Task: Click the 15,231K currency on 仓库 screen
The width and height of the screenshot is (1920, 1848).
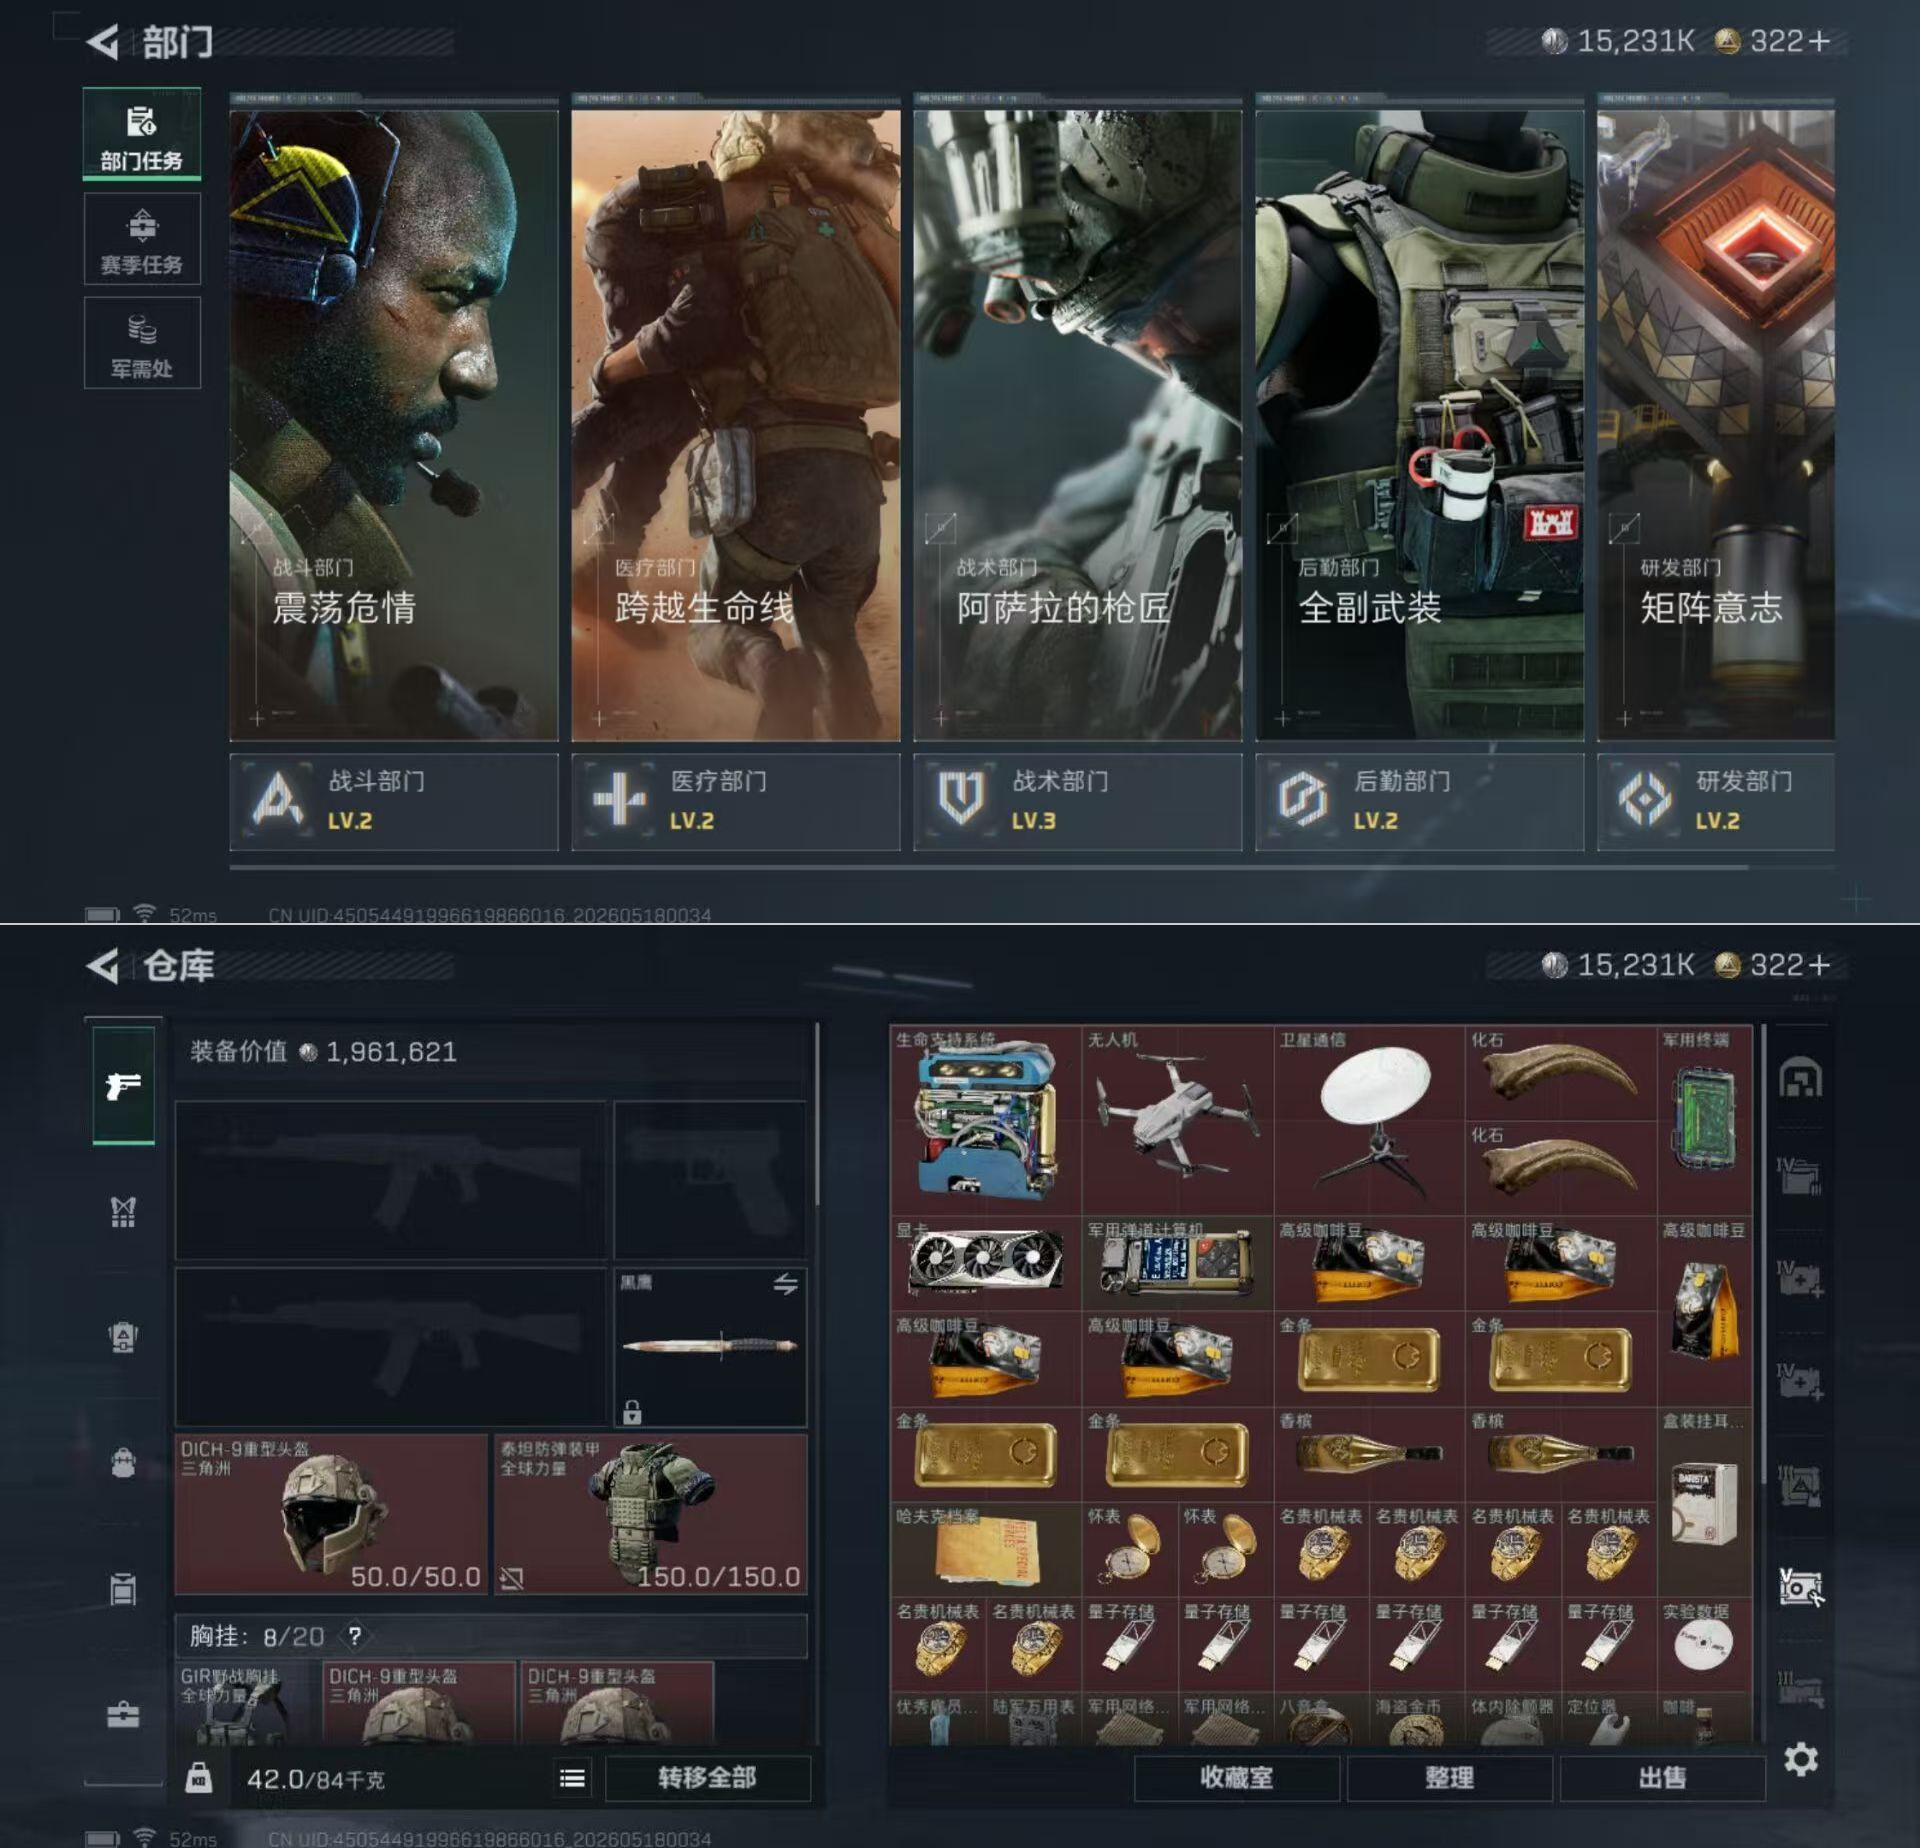Action: [1618, 965]
